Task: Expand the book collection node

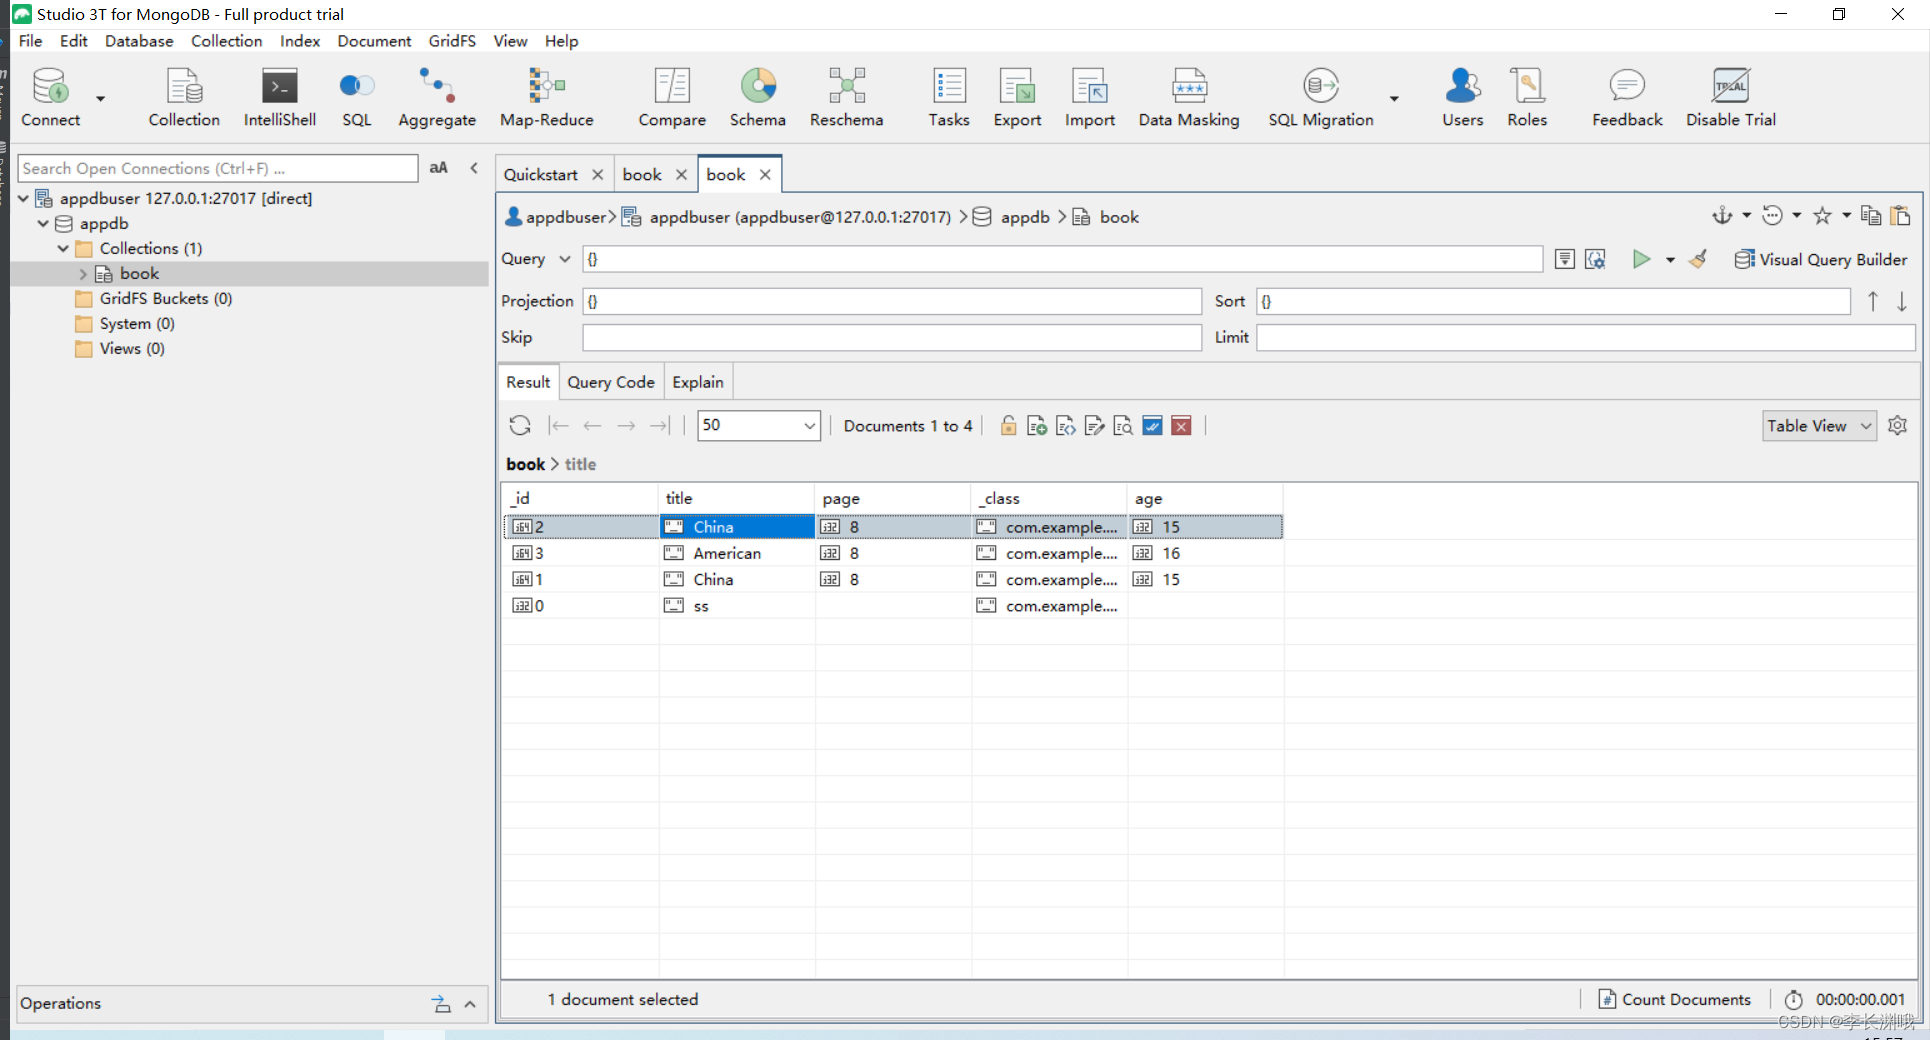Action: tap(83, 274)
